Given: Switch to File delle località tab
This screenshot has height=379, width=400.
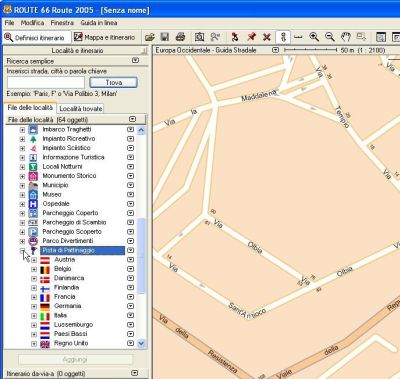Looking at the screenshot, I should 30,108.
